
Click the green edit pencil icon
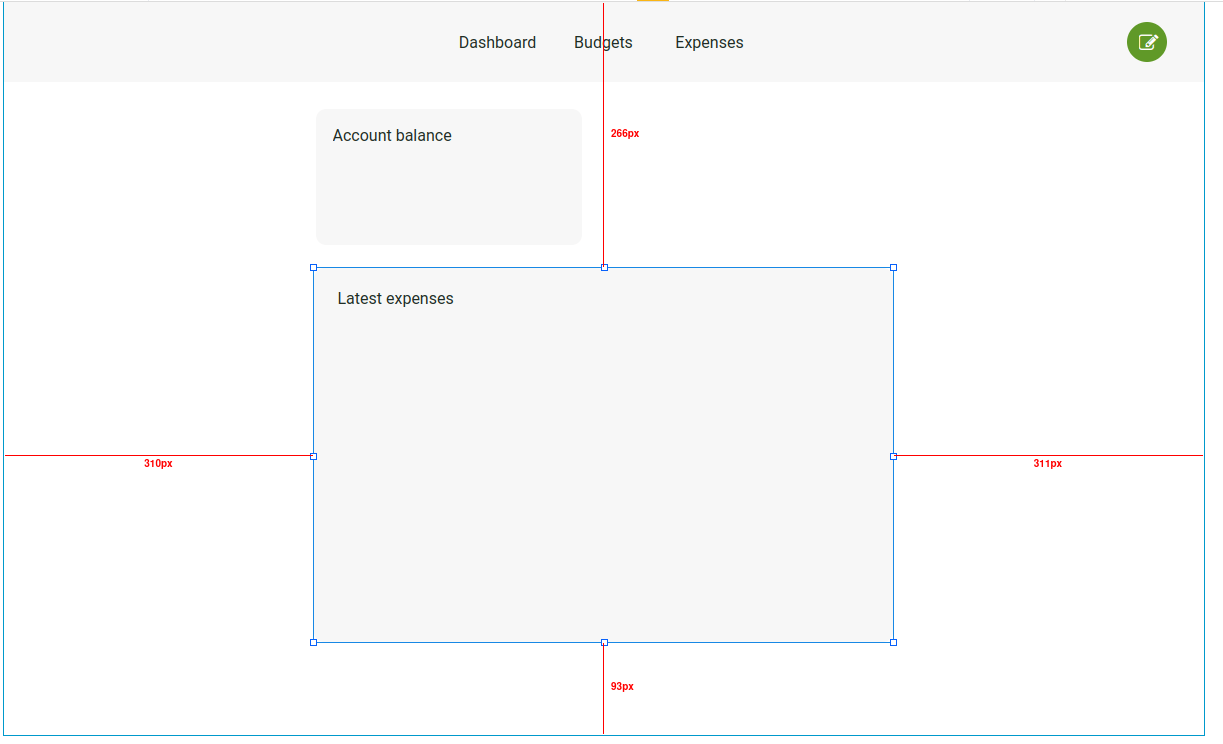(1146, 42)
